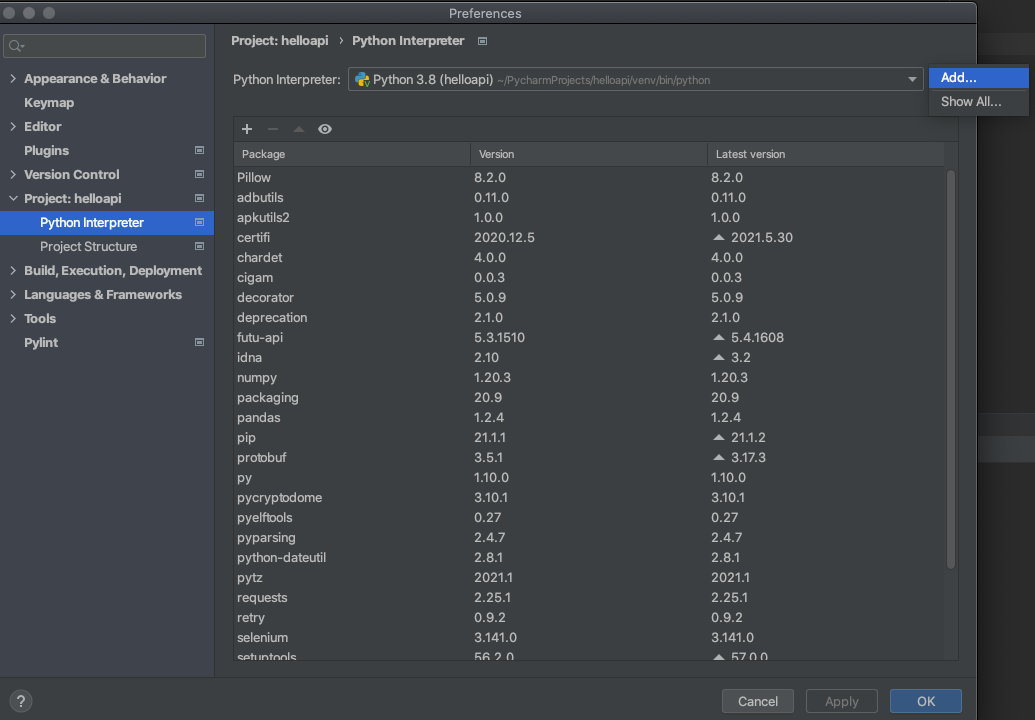The width and height of the screenshot is (1035, 720).
Task: Click project-level icon beside Pylint
Action: click(199, 343)
